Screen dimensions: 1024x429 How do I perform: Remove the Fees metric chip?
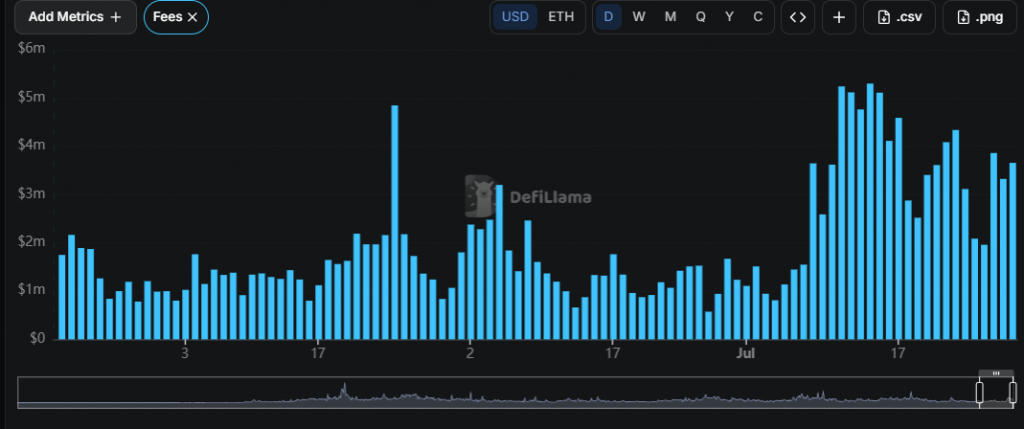coord(193,18)
